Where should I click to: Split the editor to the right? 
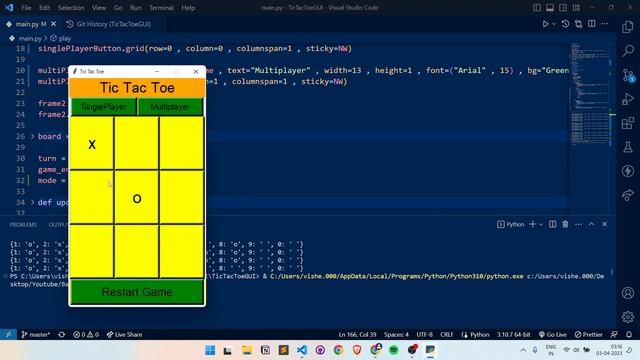click(x=591, y=24)
